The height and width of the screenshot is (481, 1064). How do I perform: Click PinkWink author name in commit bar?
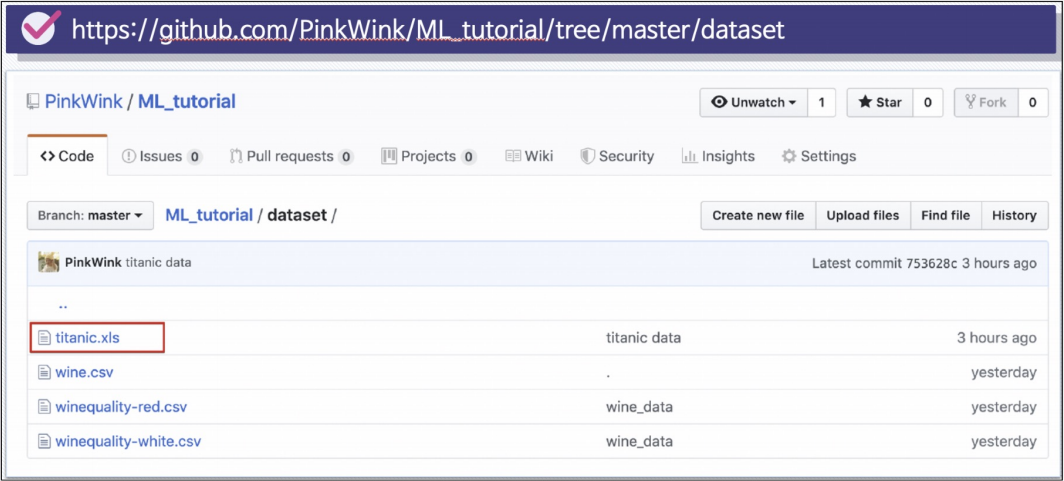93,263
